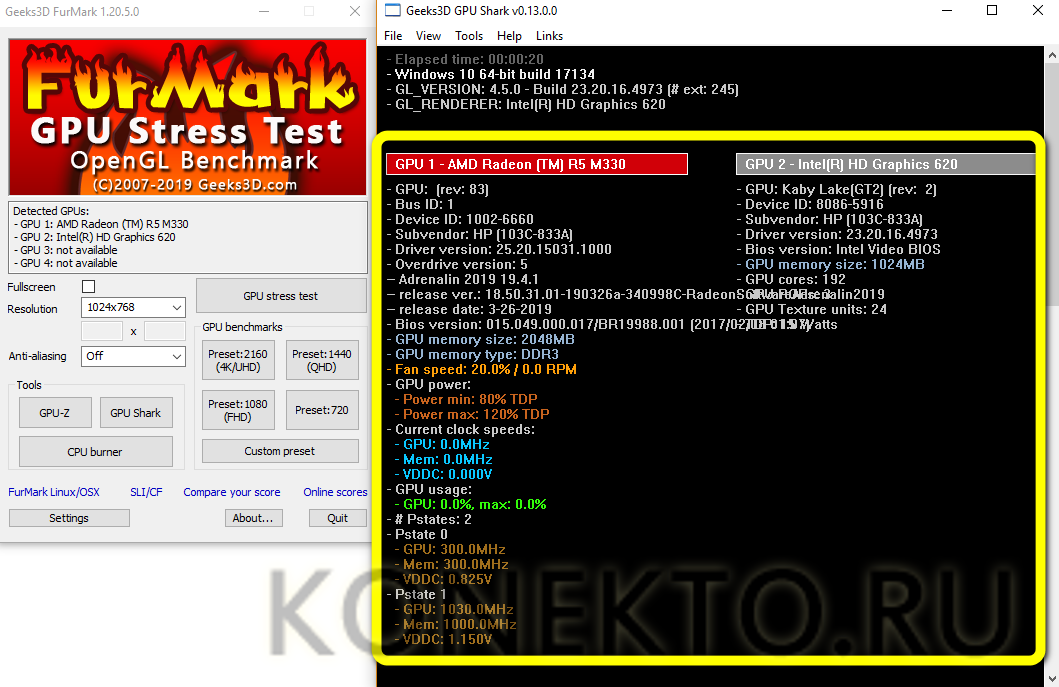Open the View menu in GPU Shark
Viewport: 1059px width, 687px height.
click(428, 36)
